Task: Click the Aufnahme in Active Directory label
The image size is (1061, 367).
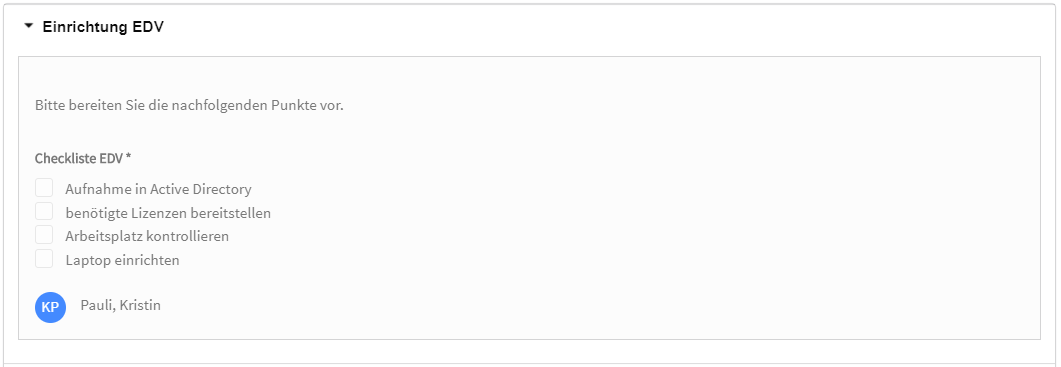Action: click(158, 189)
